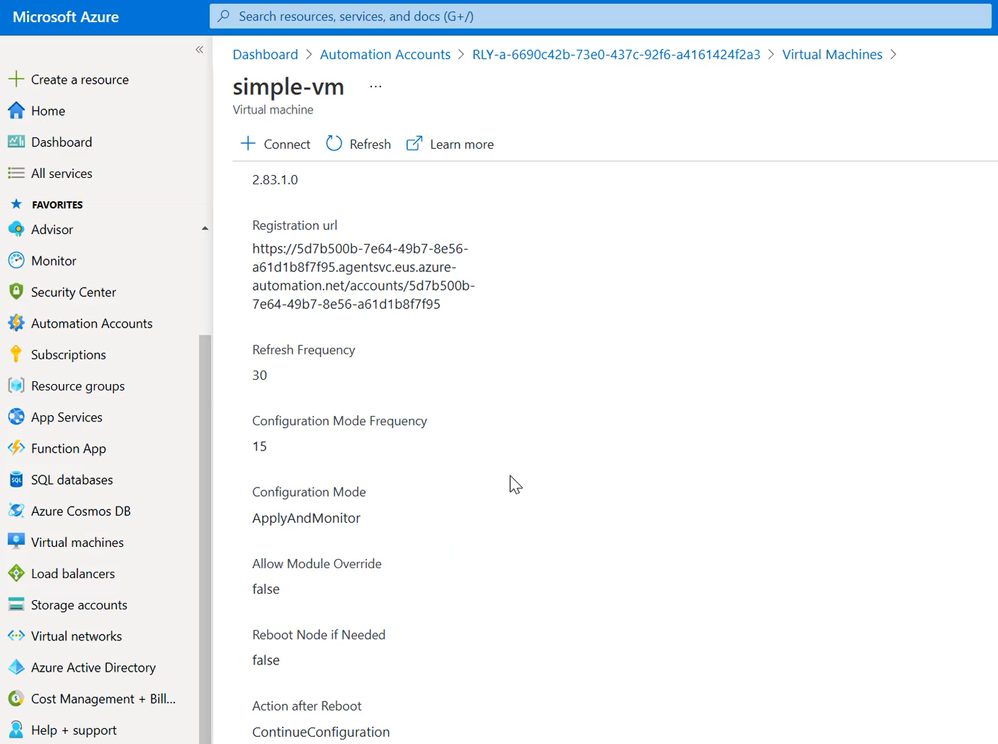Click the Refresh circular arrow icon

tap(334, 144)
